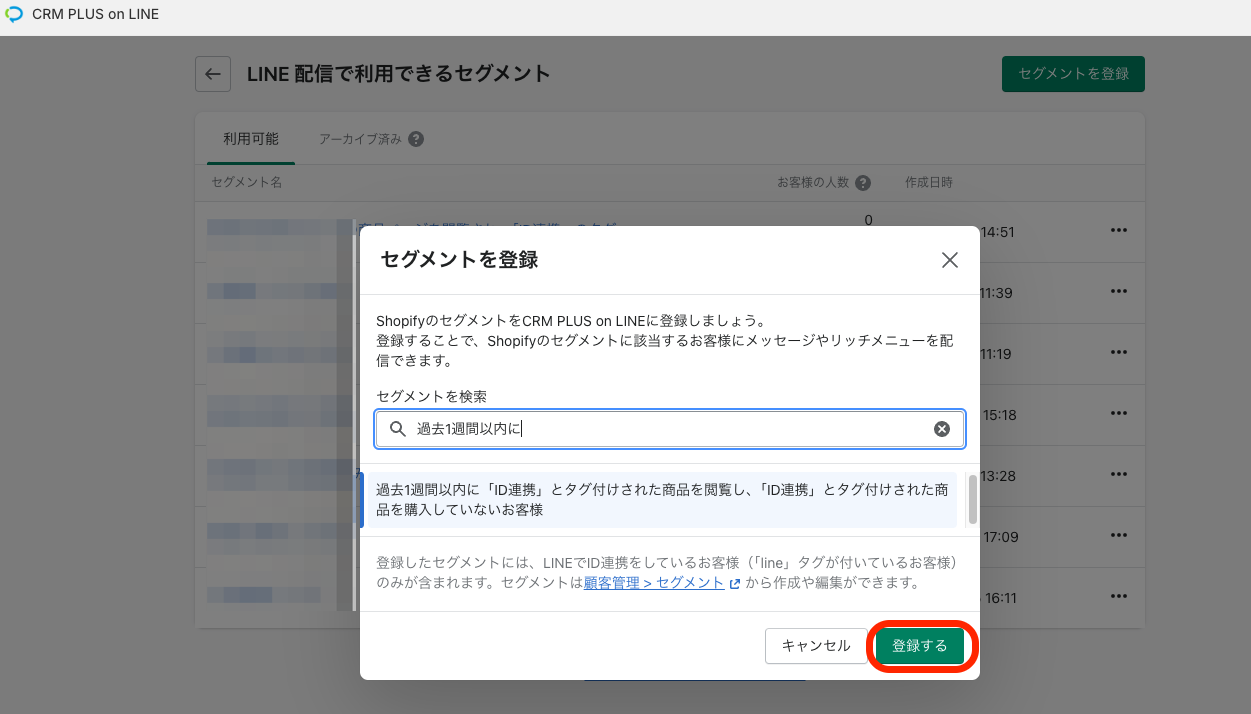Click the CRM PLUS on LINE logo icon
Image resolution: width=1251 pixels, height=714 pixels.
(14, 15)
